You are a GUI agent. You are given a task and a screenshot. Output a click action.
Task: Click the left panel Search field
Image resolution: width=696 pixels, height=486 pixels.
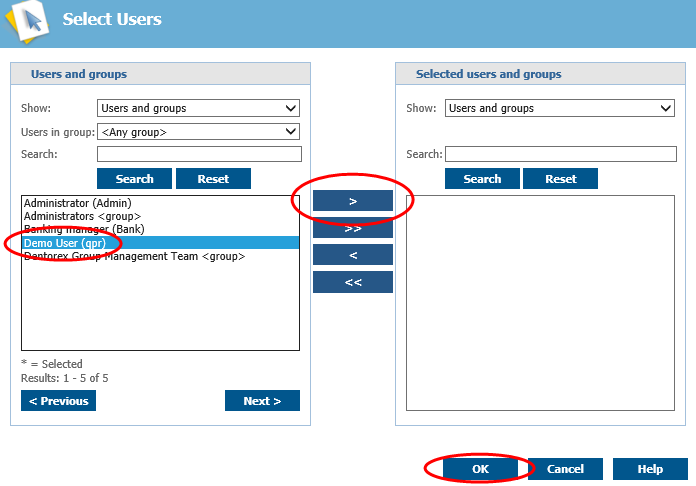pyautogui.click(x=199, y=154)
